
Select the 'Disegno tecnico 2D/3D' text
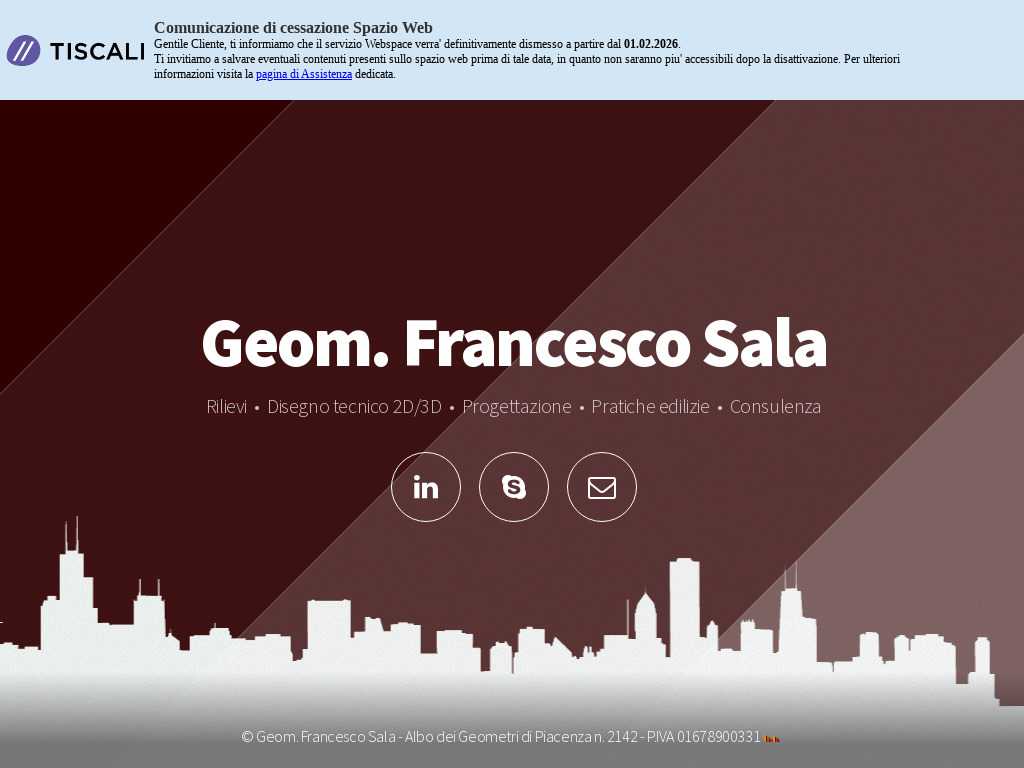tap(354, 407)
